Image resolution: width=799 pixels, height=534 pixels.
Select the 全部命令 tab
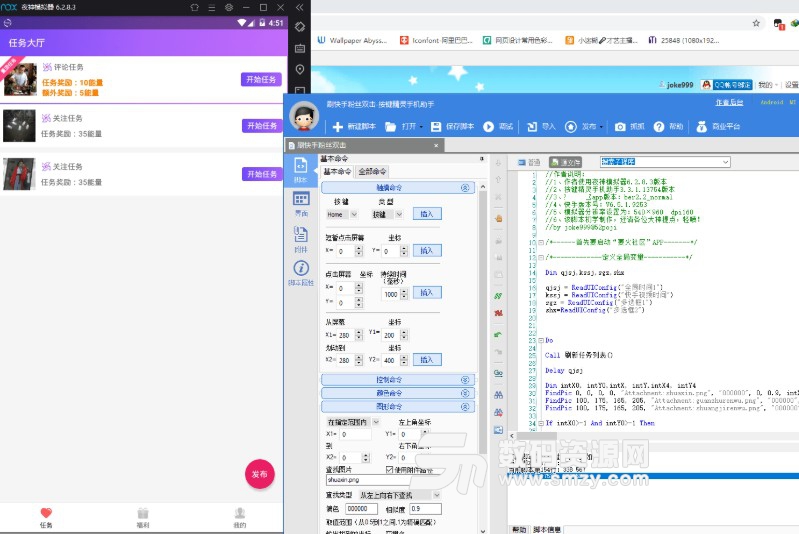pyautogui.click(x=372, y=172)
